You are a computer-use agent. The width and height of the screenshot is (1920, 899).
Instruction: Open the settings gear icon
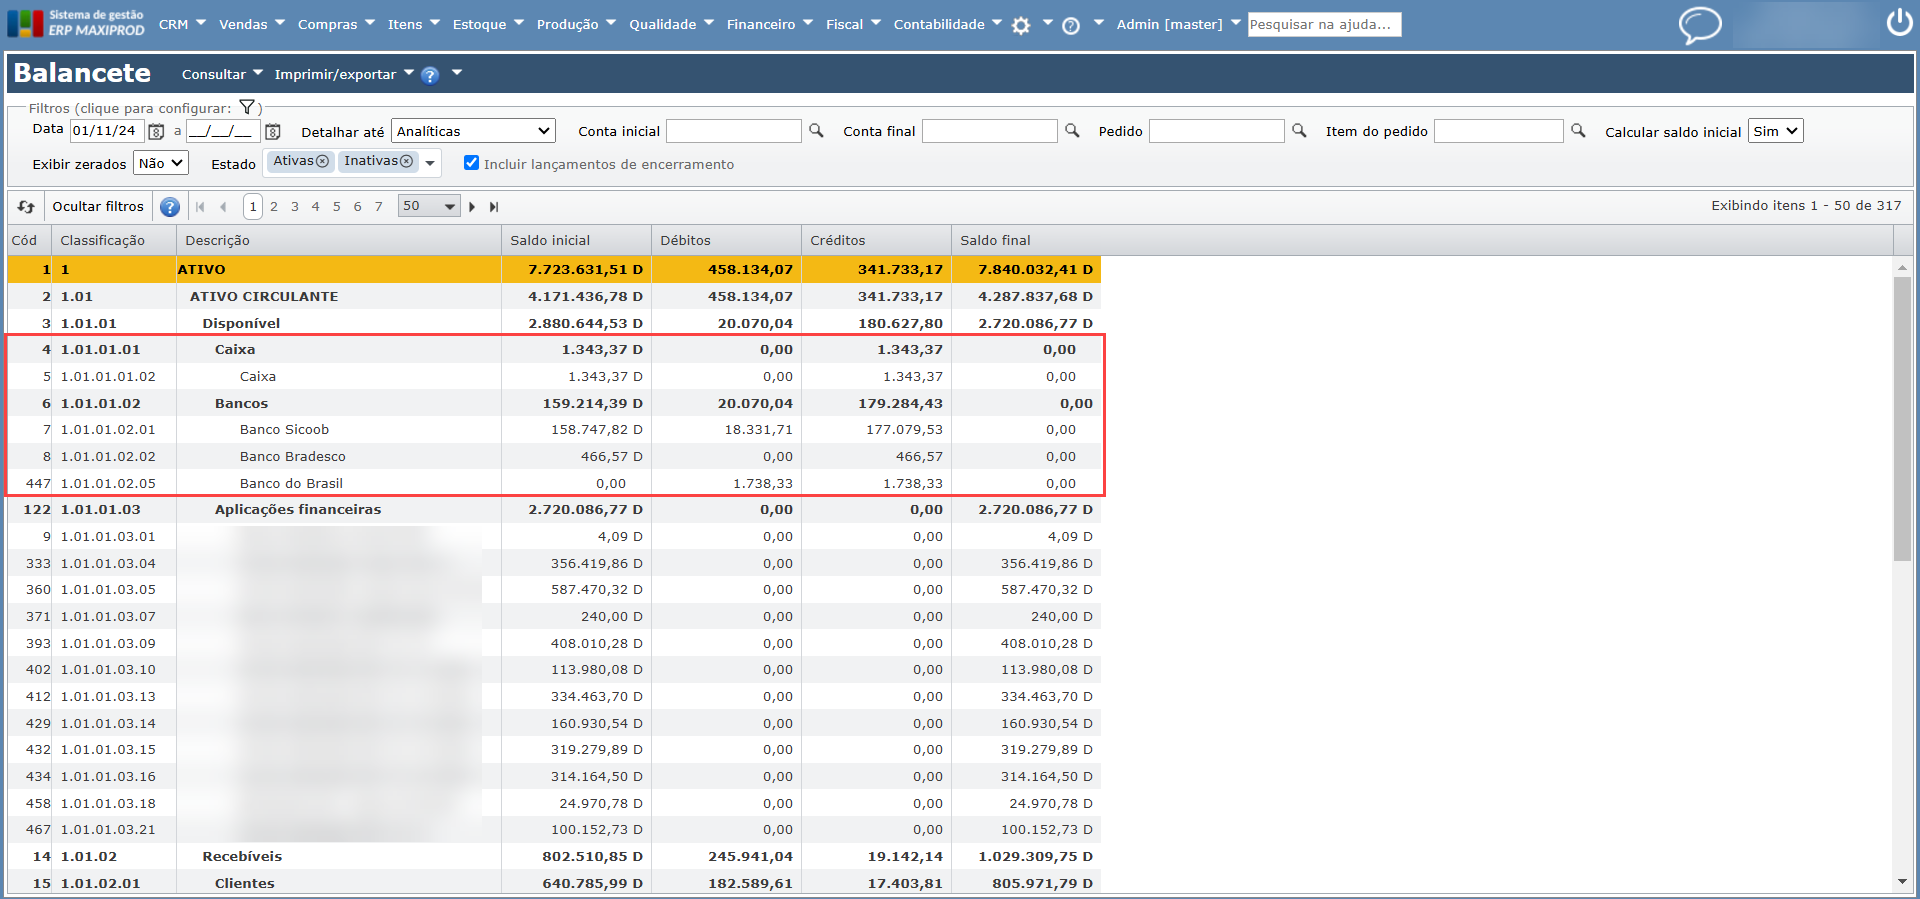point(1020,26)
